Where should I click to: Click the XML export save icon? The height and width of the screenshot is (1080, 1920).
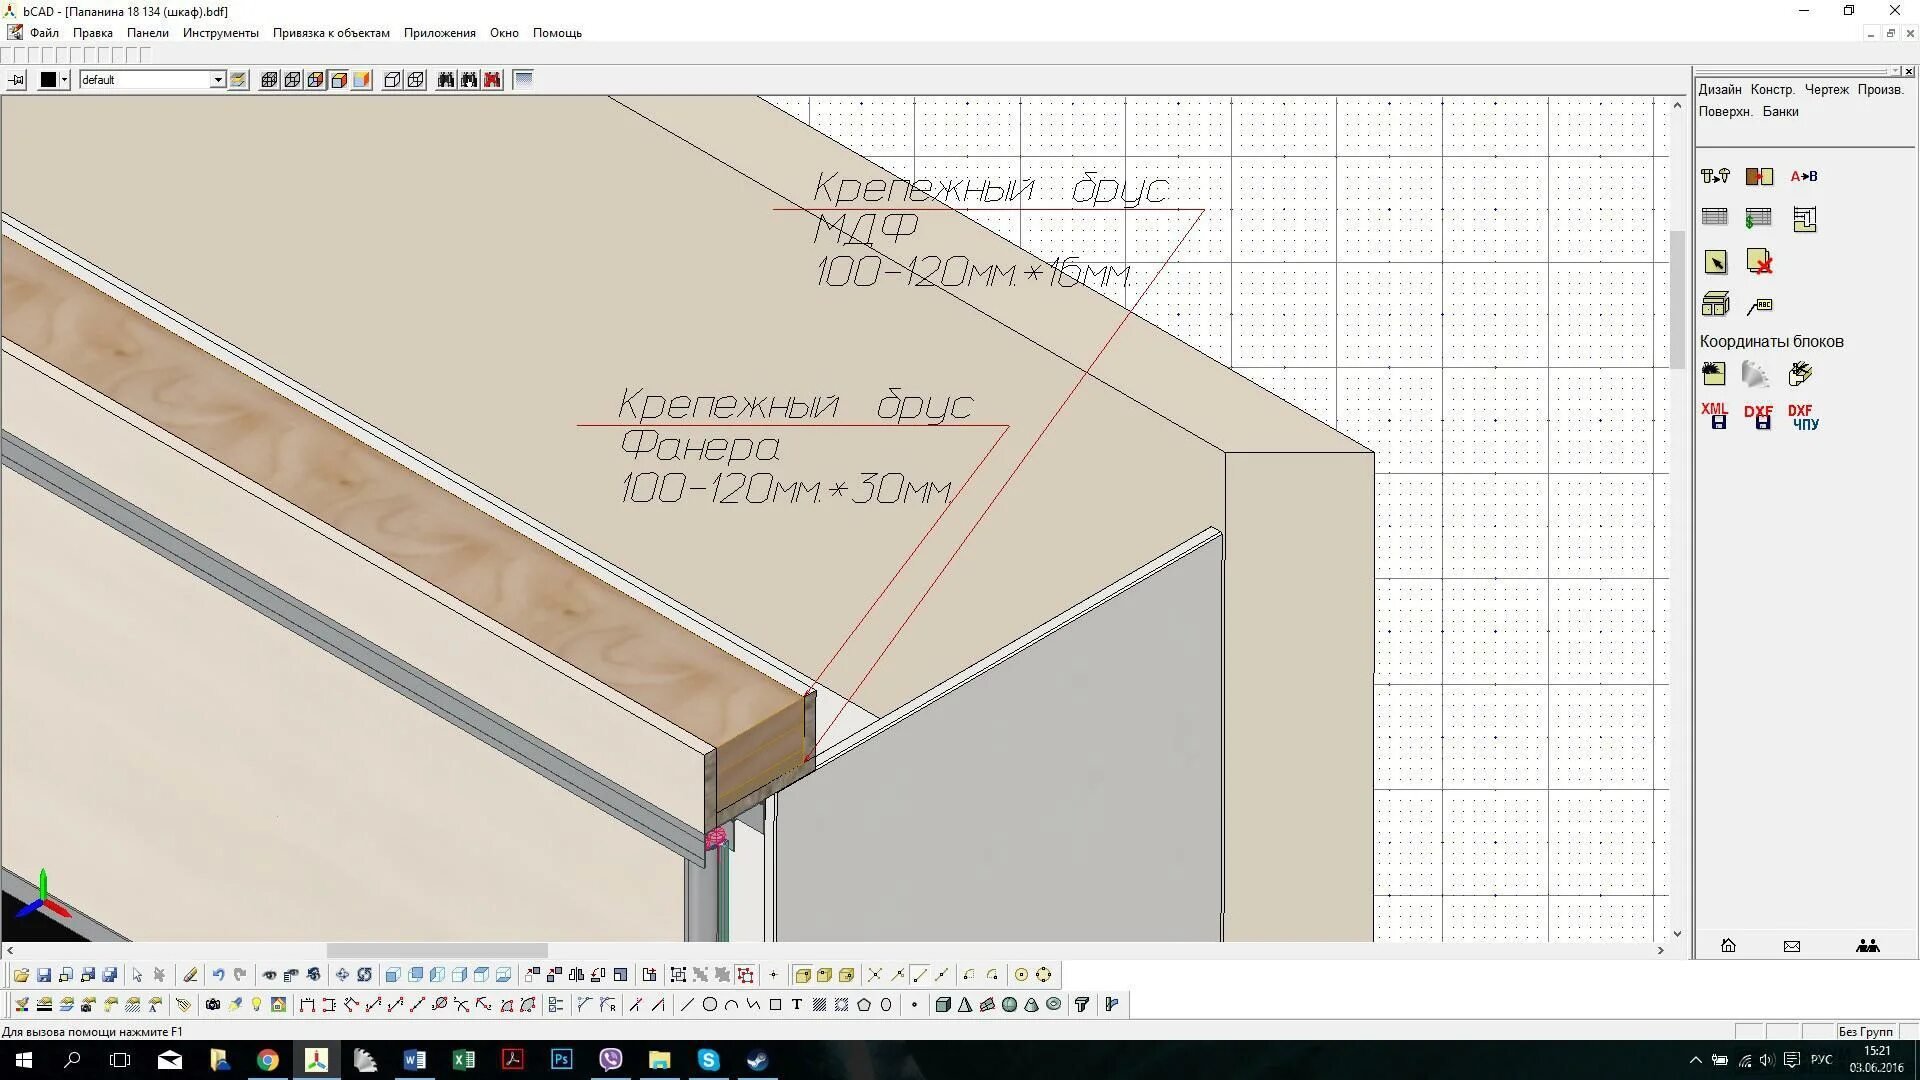(1715, 415)
